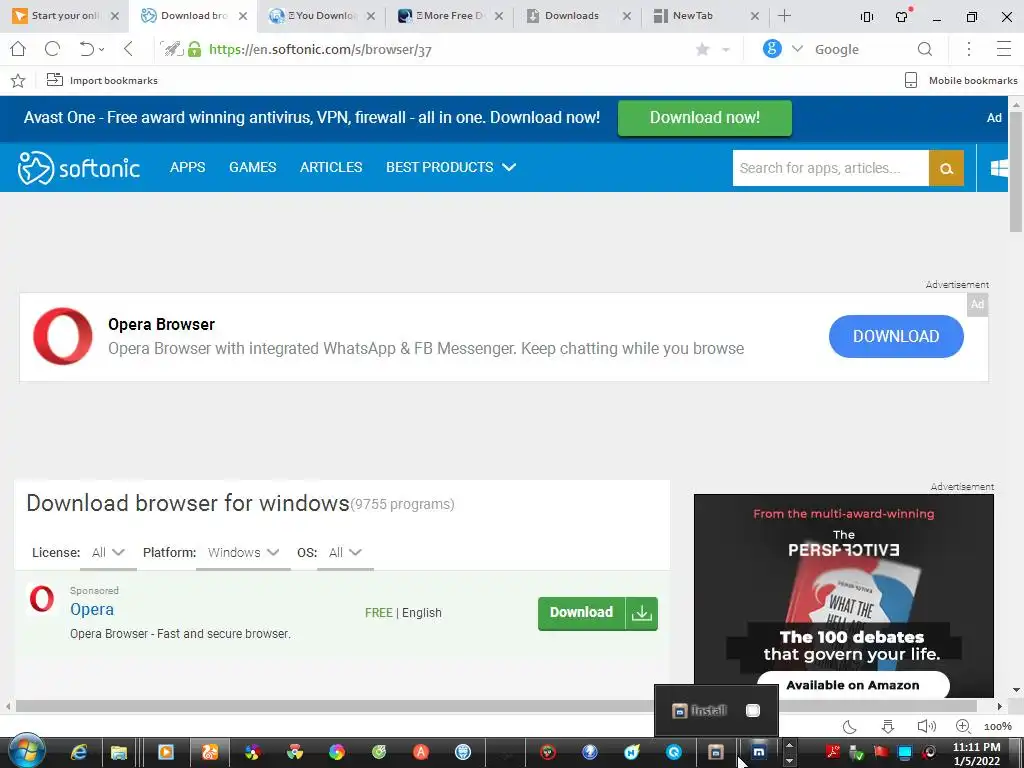This screenshot has width=1024, height=768.
Task: Open the GAMES menu
Action: click(253, 167)
